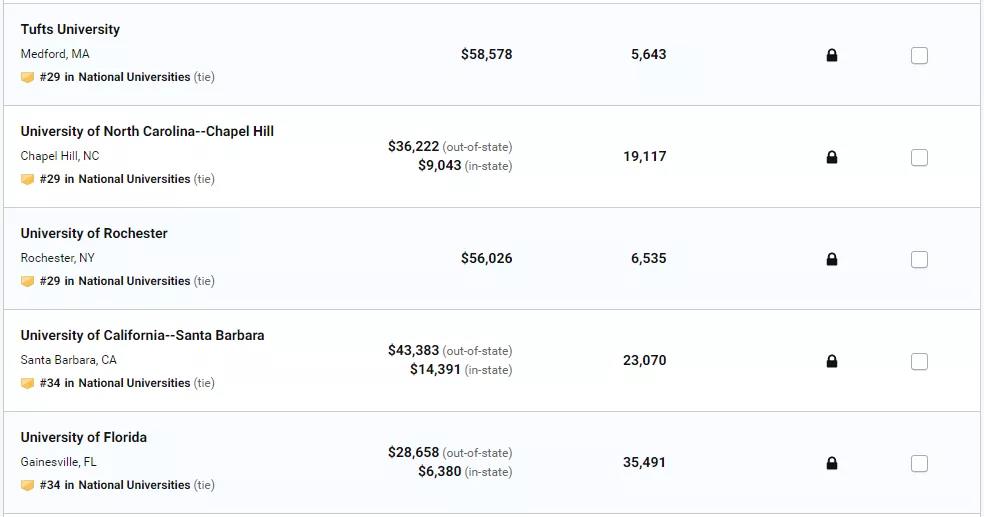Go to the University of Florida page

pyautogui.click(x=83, y=437)
